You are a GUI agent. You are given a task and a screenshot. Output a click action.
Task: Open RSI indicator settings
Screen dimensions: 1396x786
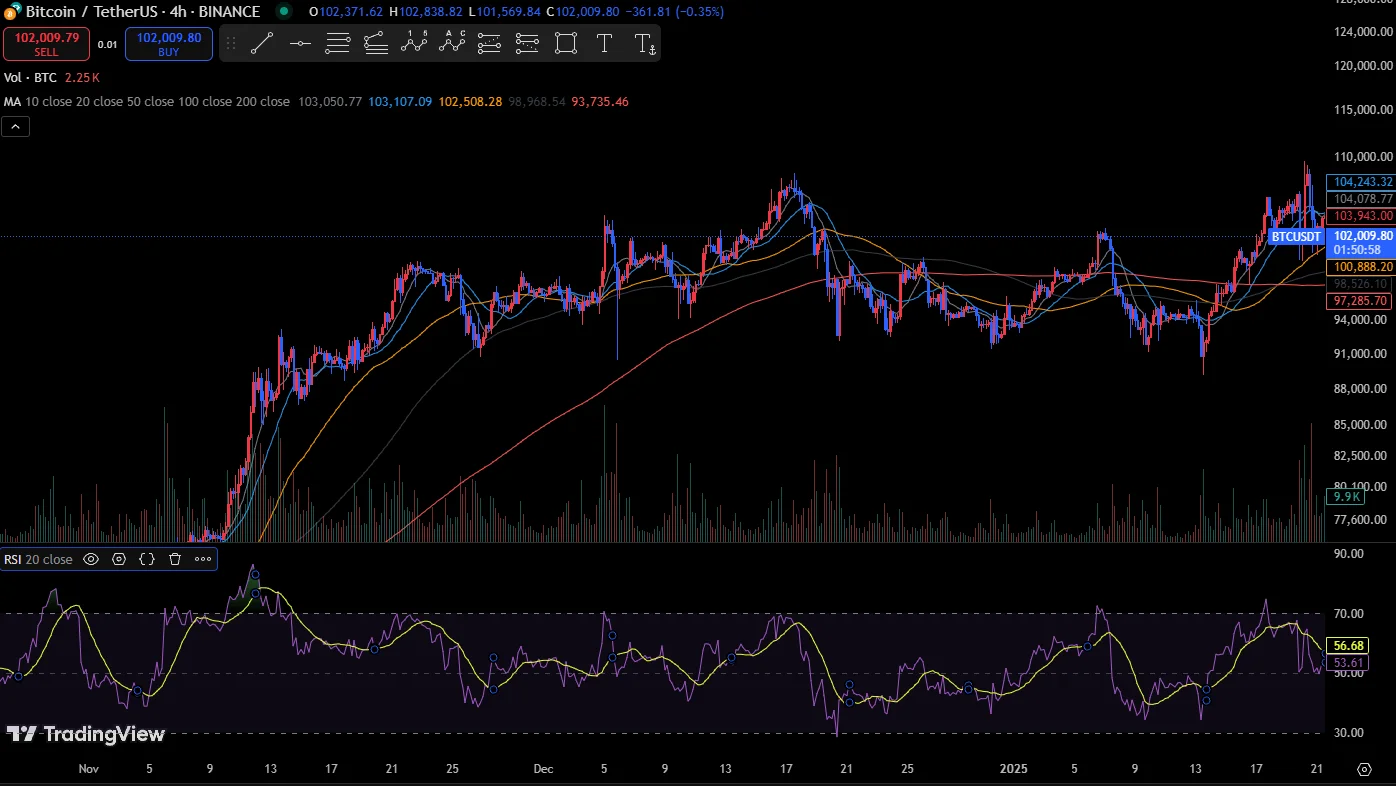pyautogui.click(x=119, y=559)
